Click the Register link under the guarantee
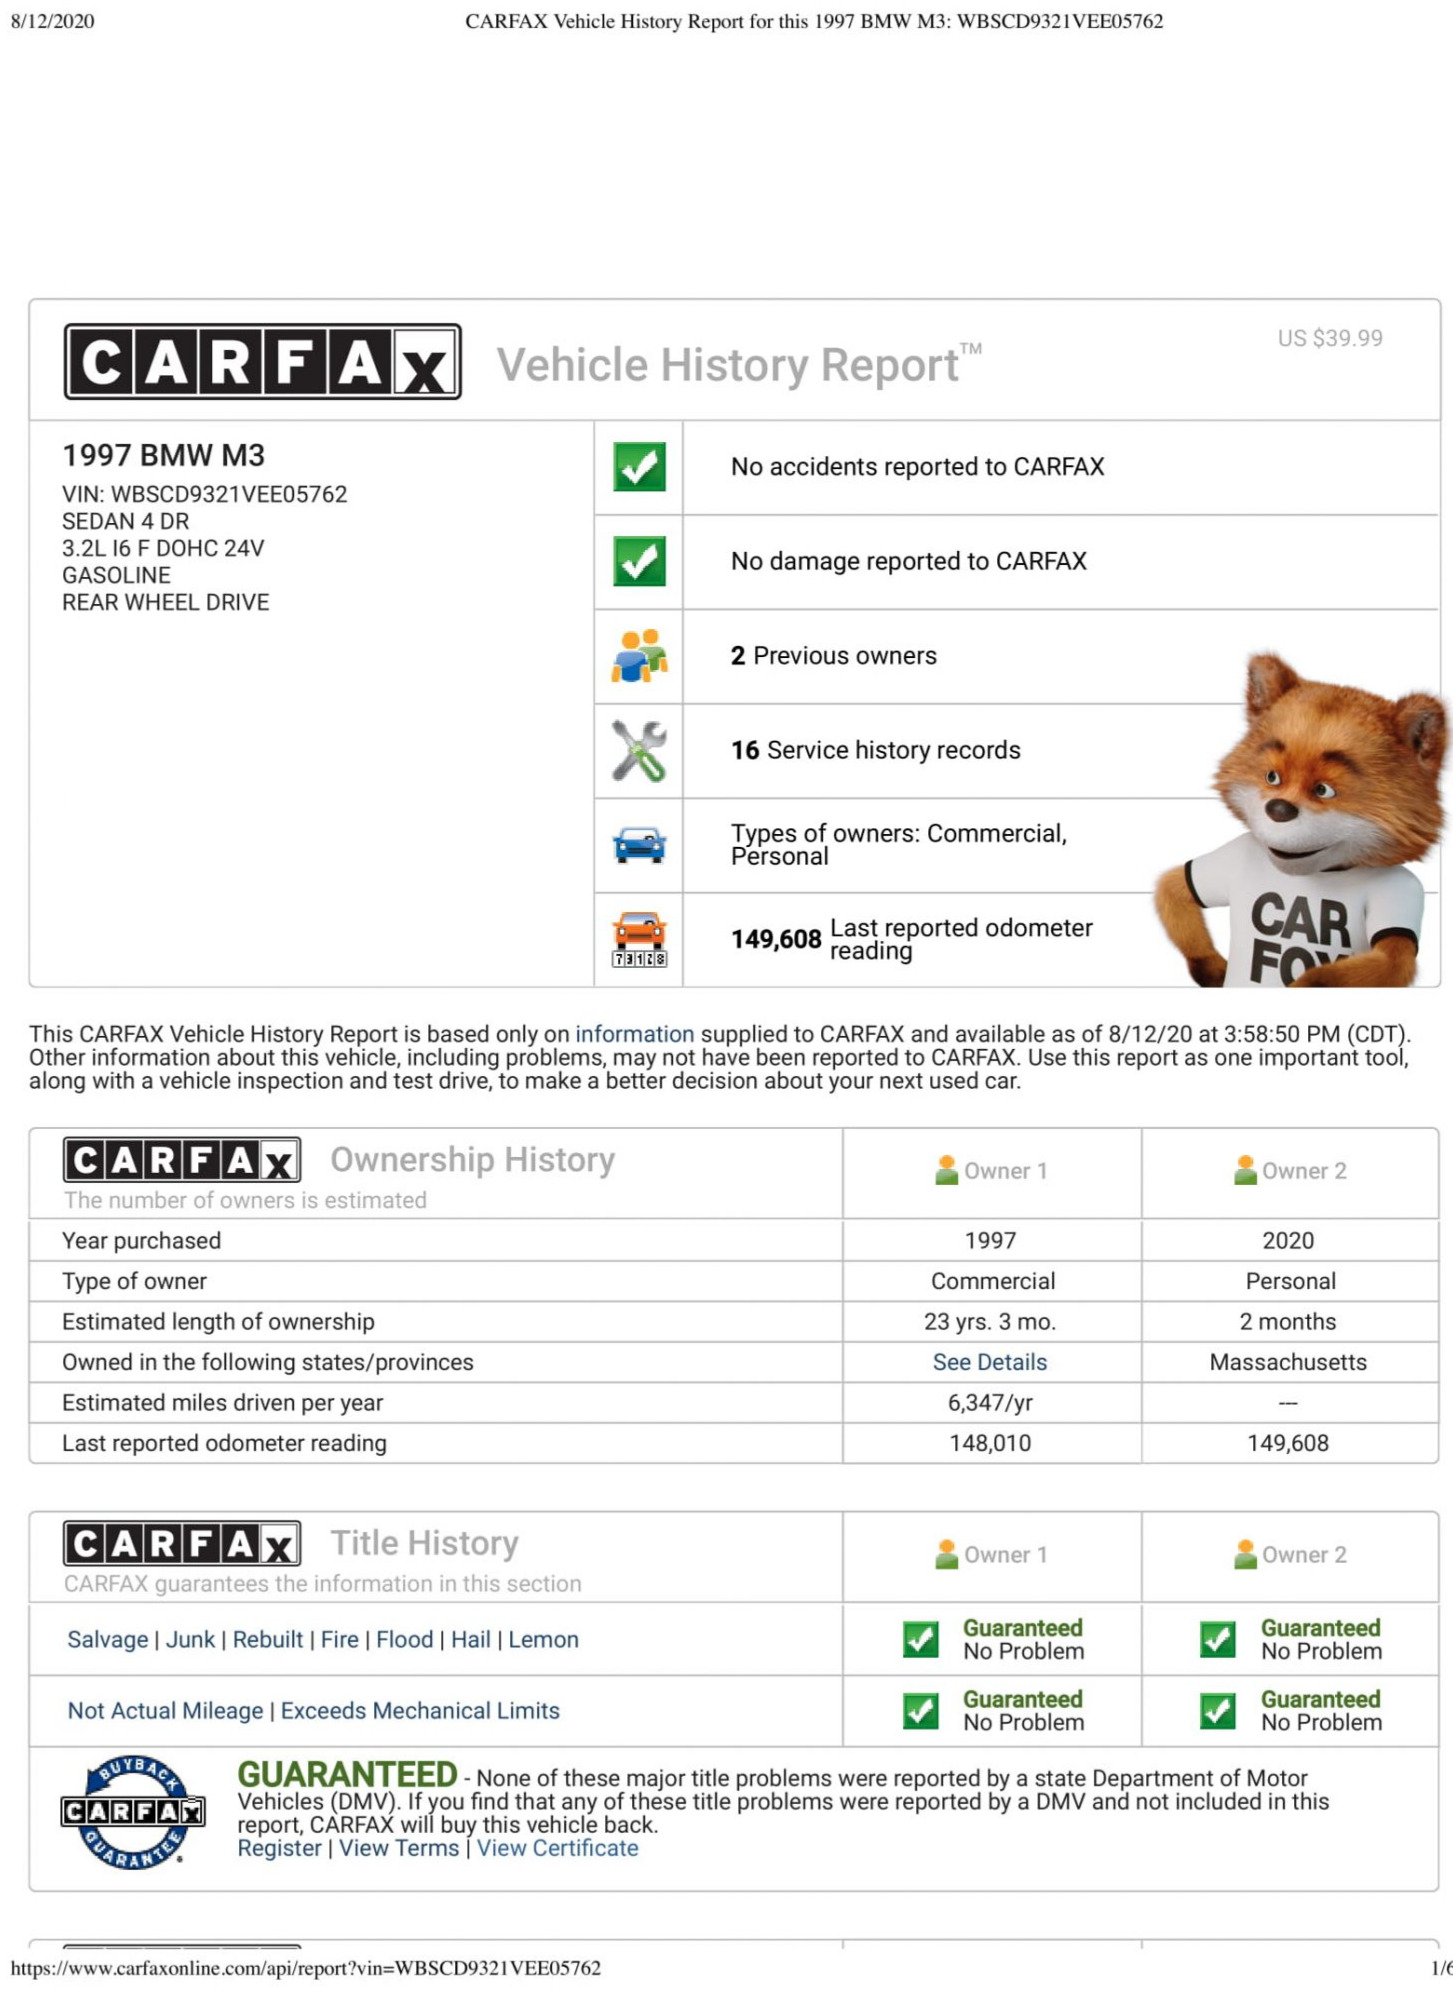Image resolution: width=1453 pixels, height=2006 pixels. pyautogui.click(x=279, y=1848)
